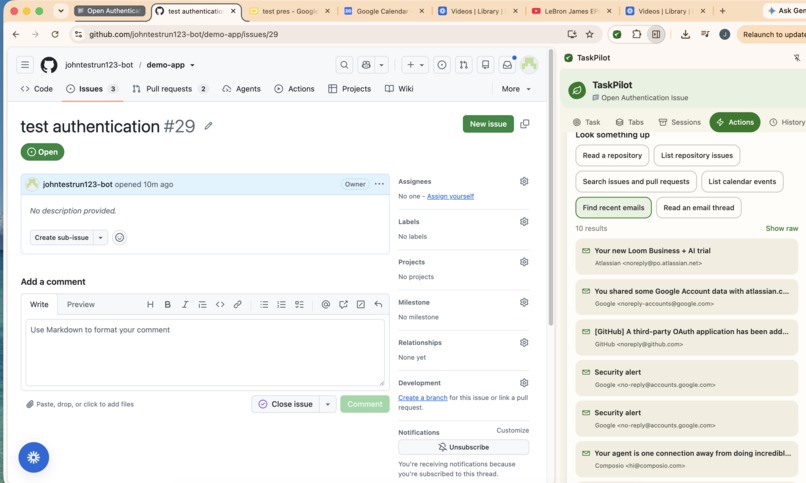This screenshot has width=806, height=483.
Task: Open GitHub home via Octocat logo
Action: click(x=49, y=65)
